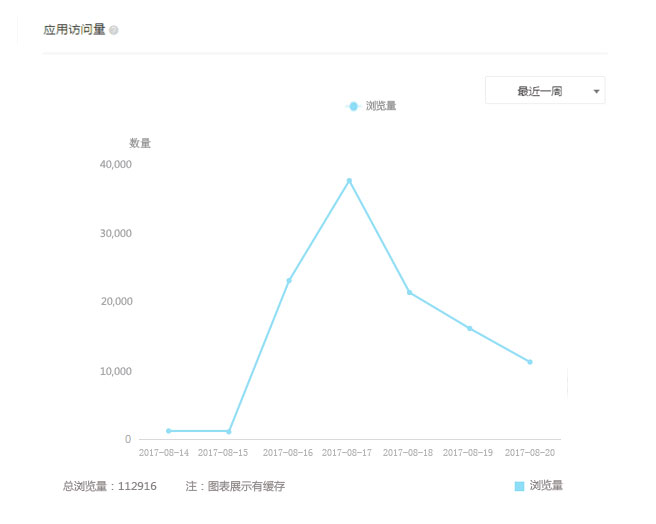The height and width of the screenshot is (524, 656).
Task: Click the chart data point for 2017-08-16
Action: 289,281
